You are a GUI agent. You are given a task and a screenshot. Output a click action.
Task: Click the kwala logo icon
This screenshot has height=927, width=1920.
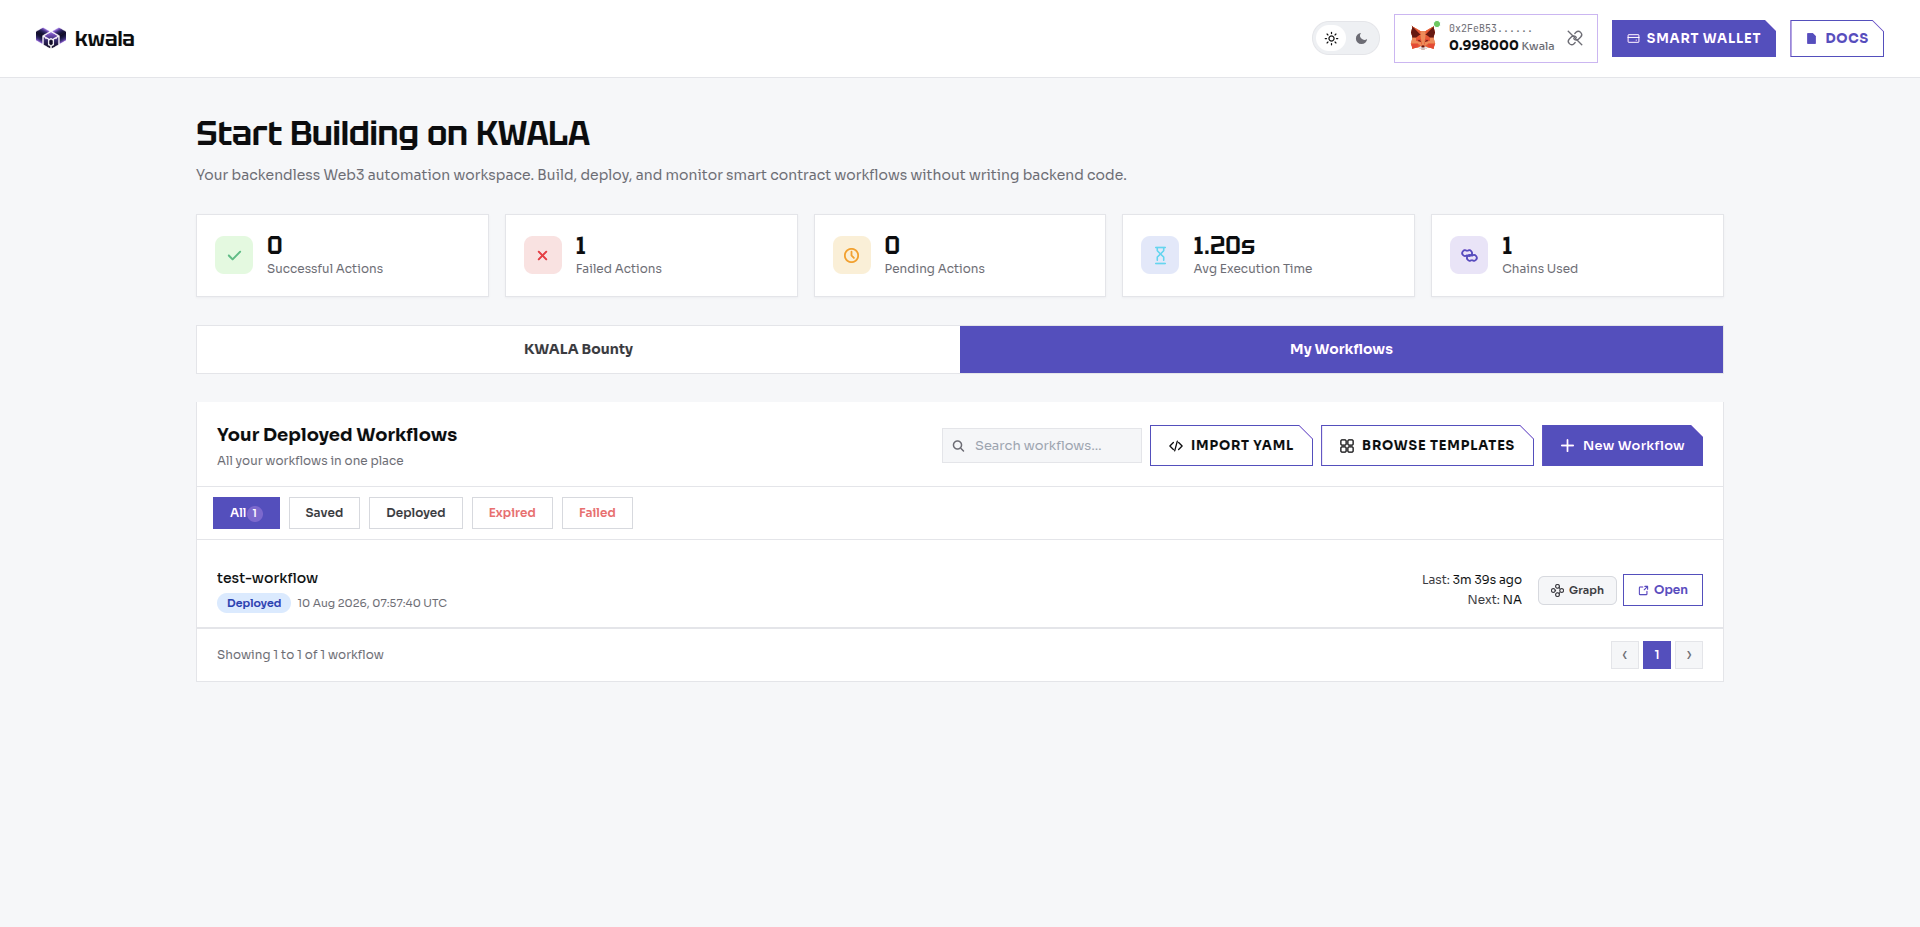click(50, 38)
